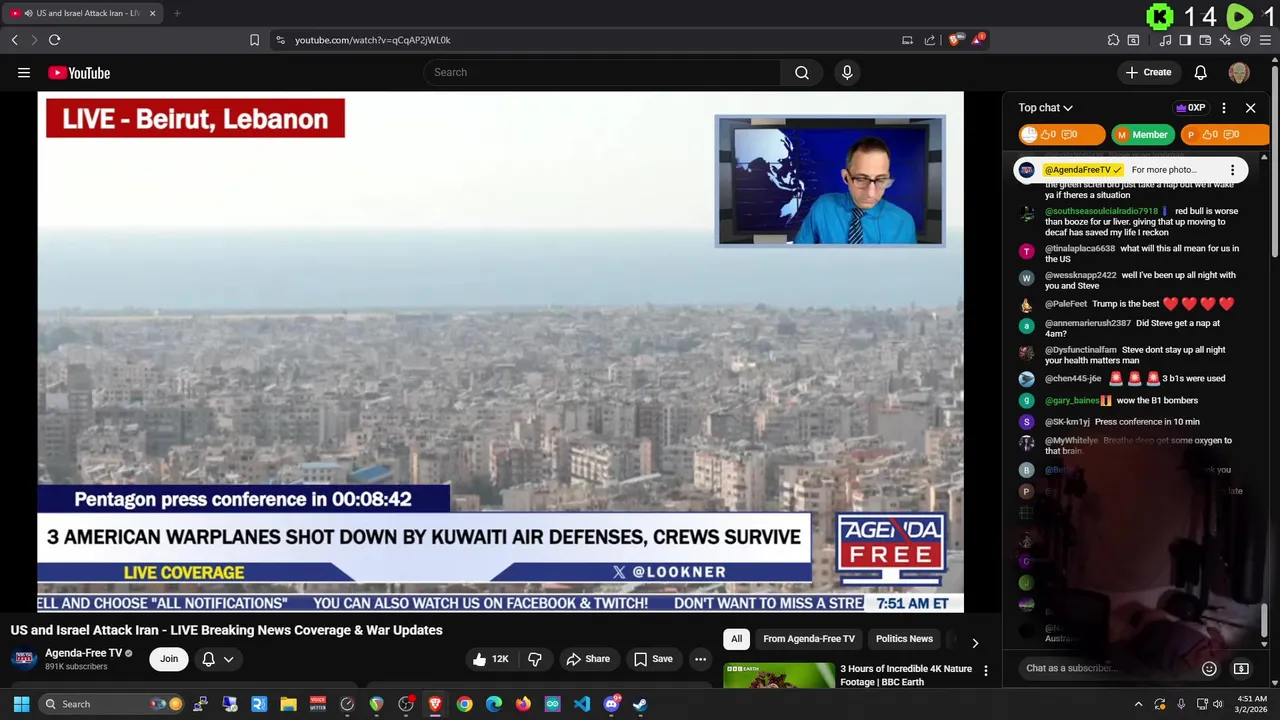Viewport: 1280px width, 720px height.
Task: Open the Leo AI sparkle icon
Action: 1225,40
